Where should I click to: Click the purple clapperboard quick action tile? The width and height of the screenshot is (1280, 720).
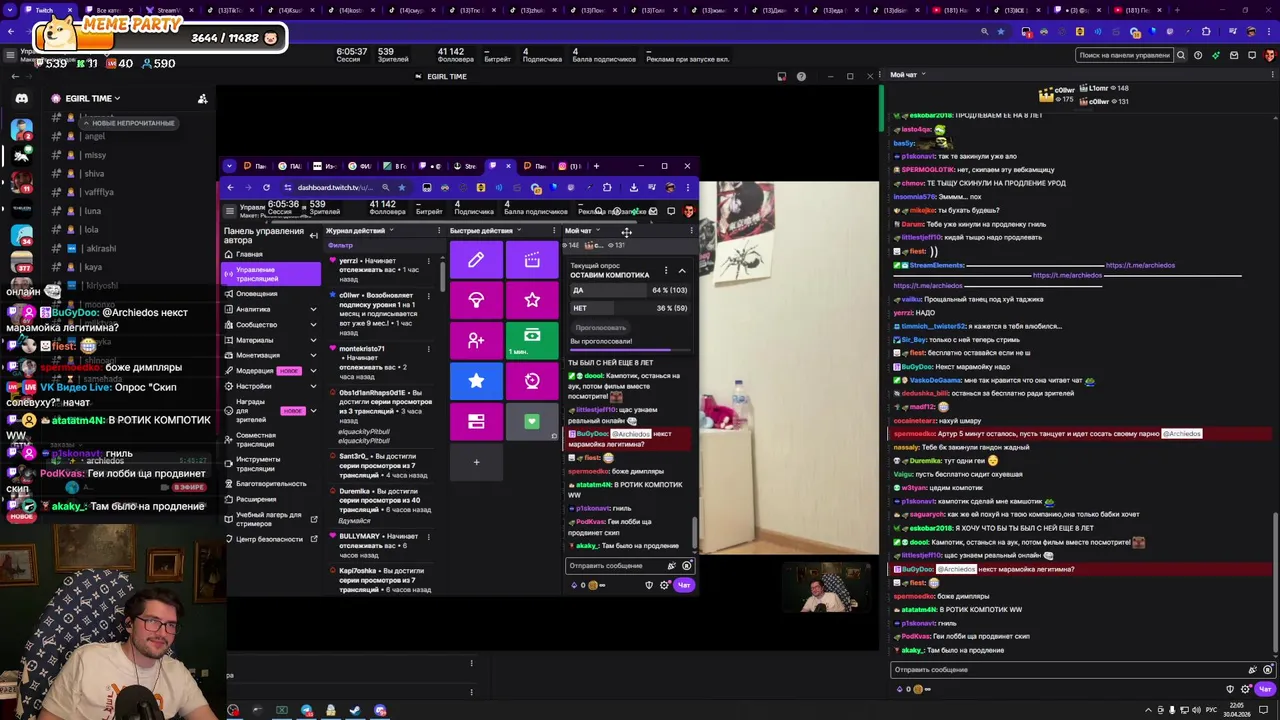[532, 260]
